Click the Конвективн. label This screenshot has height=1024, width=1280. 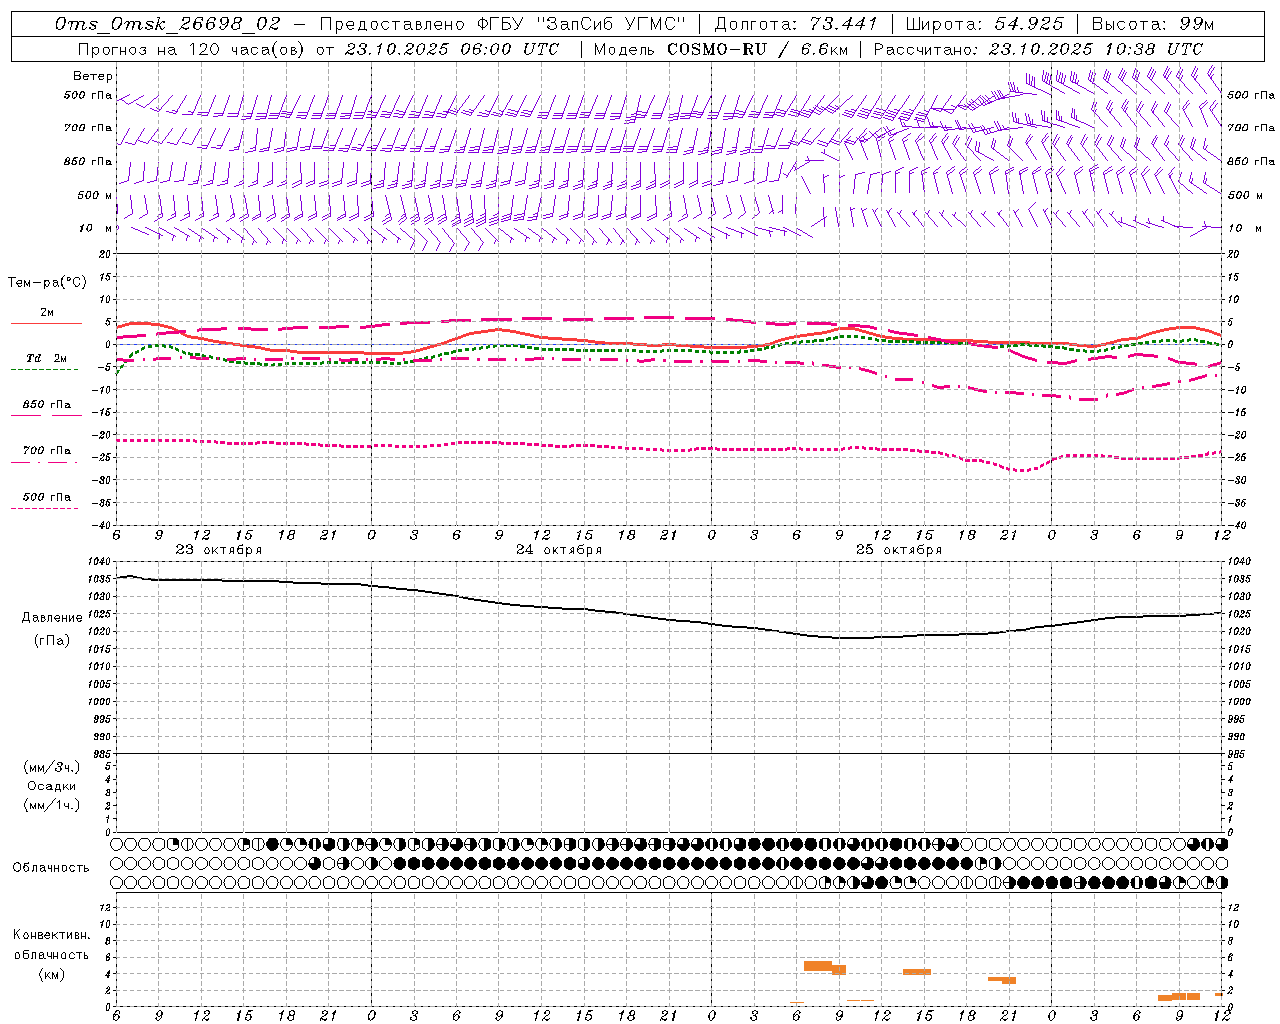[52, 935]
